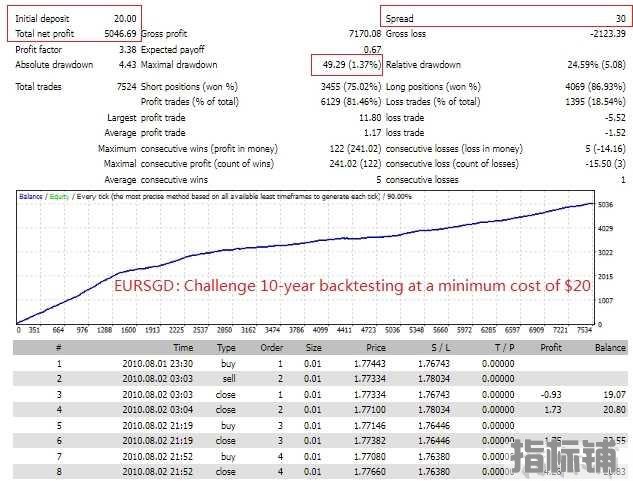Click Short positions value 3455 (75.02%)

[351, 87]
